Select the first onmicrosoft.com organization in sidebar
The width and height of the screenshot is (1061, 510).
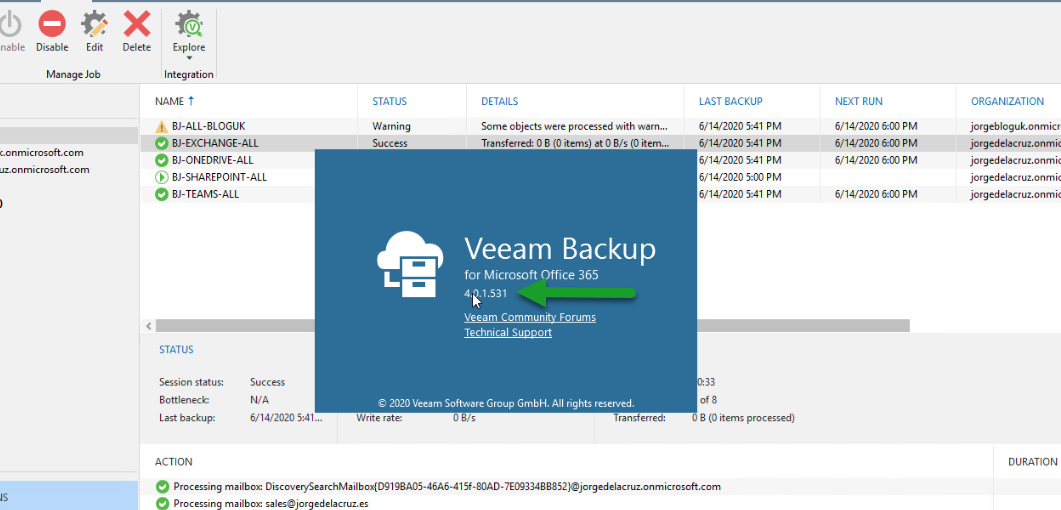[42, 153]
